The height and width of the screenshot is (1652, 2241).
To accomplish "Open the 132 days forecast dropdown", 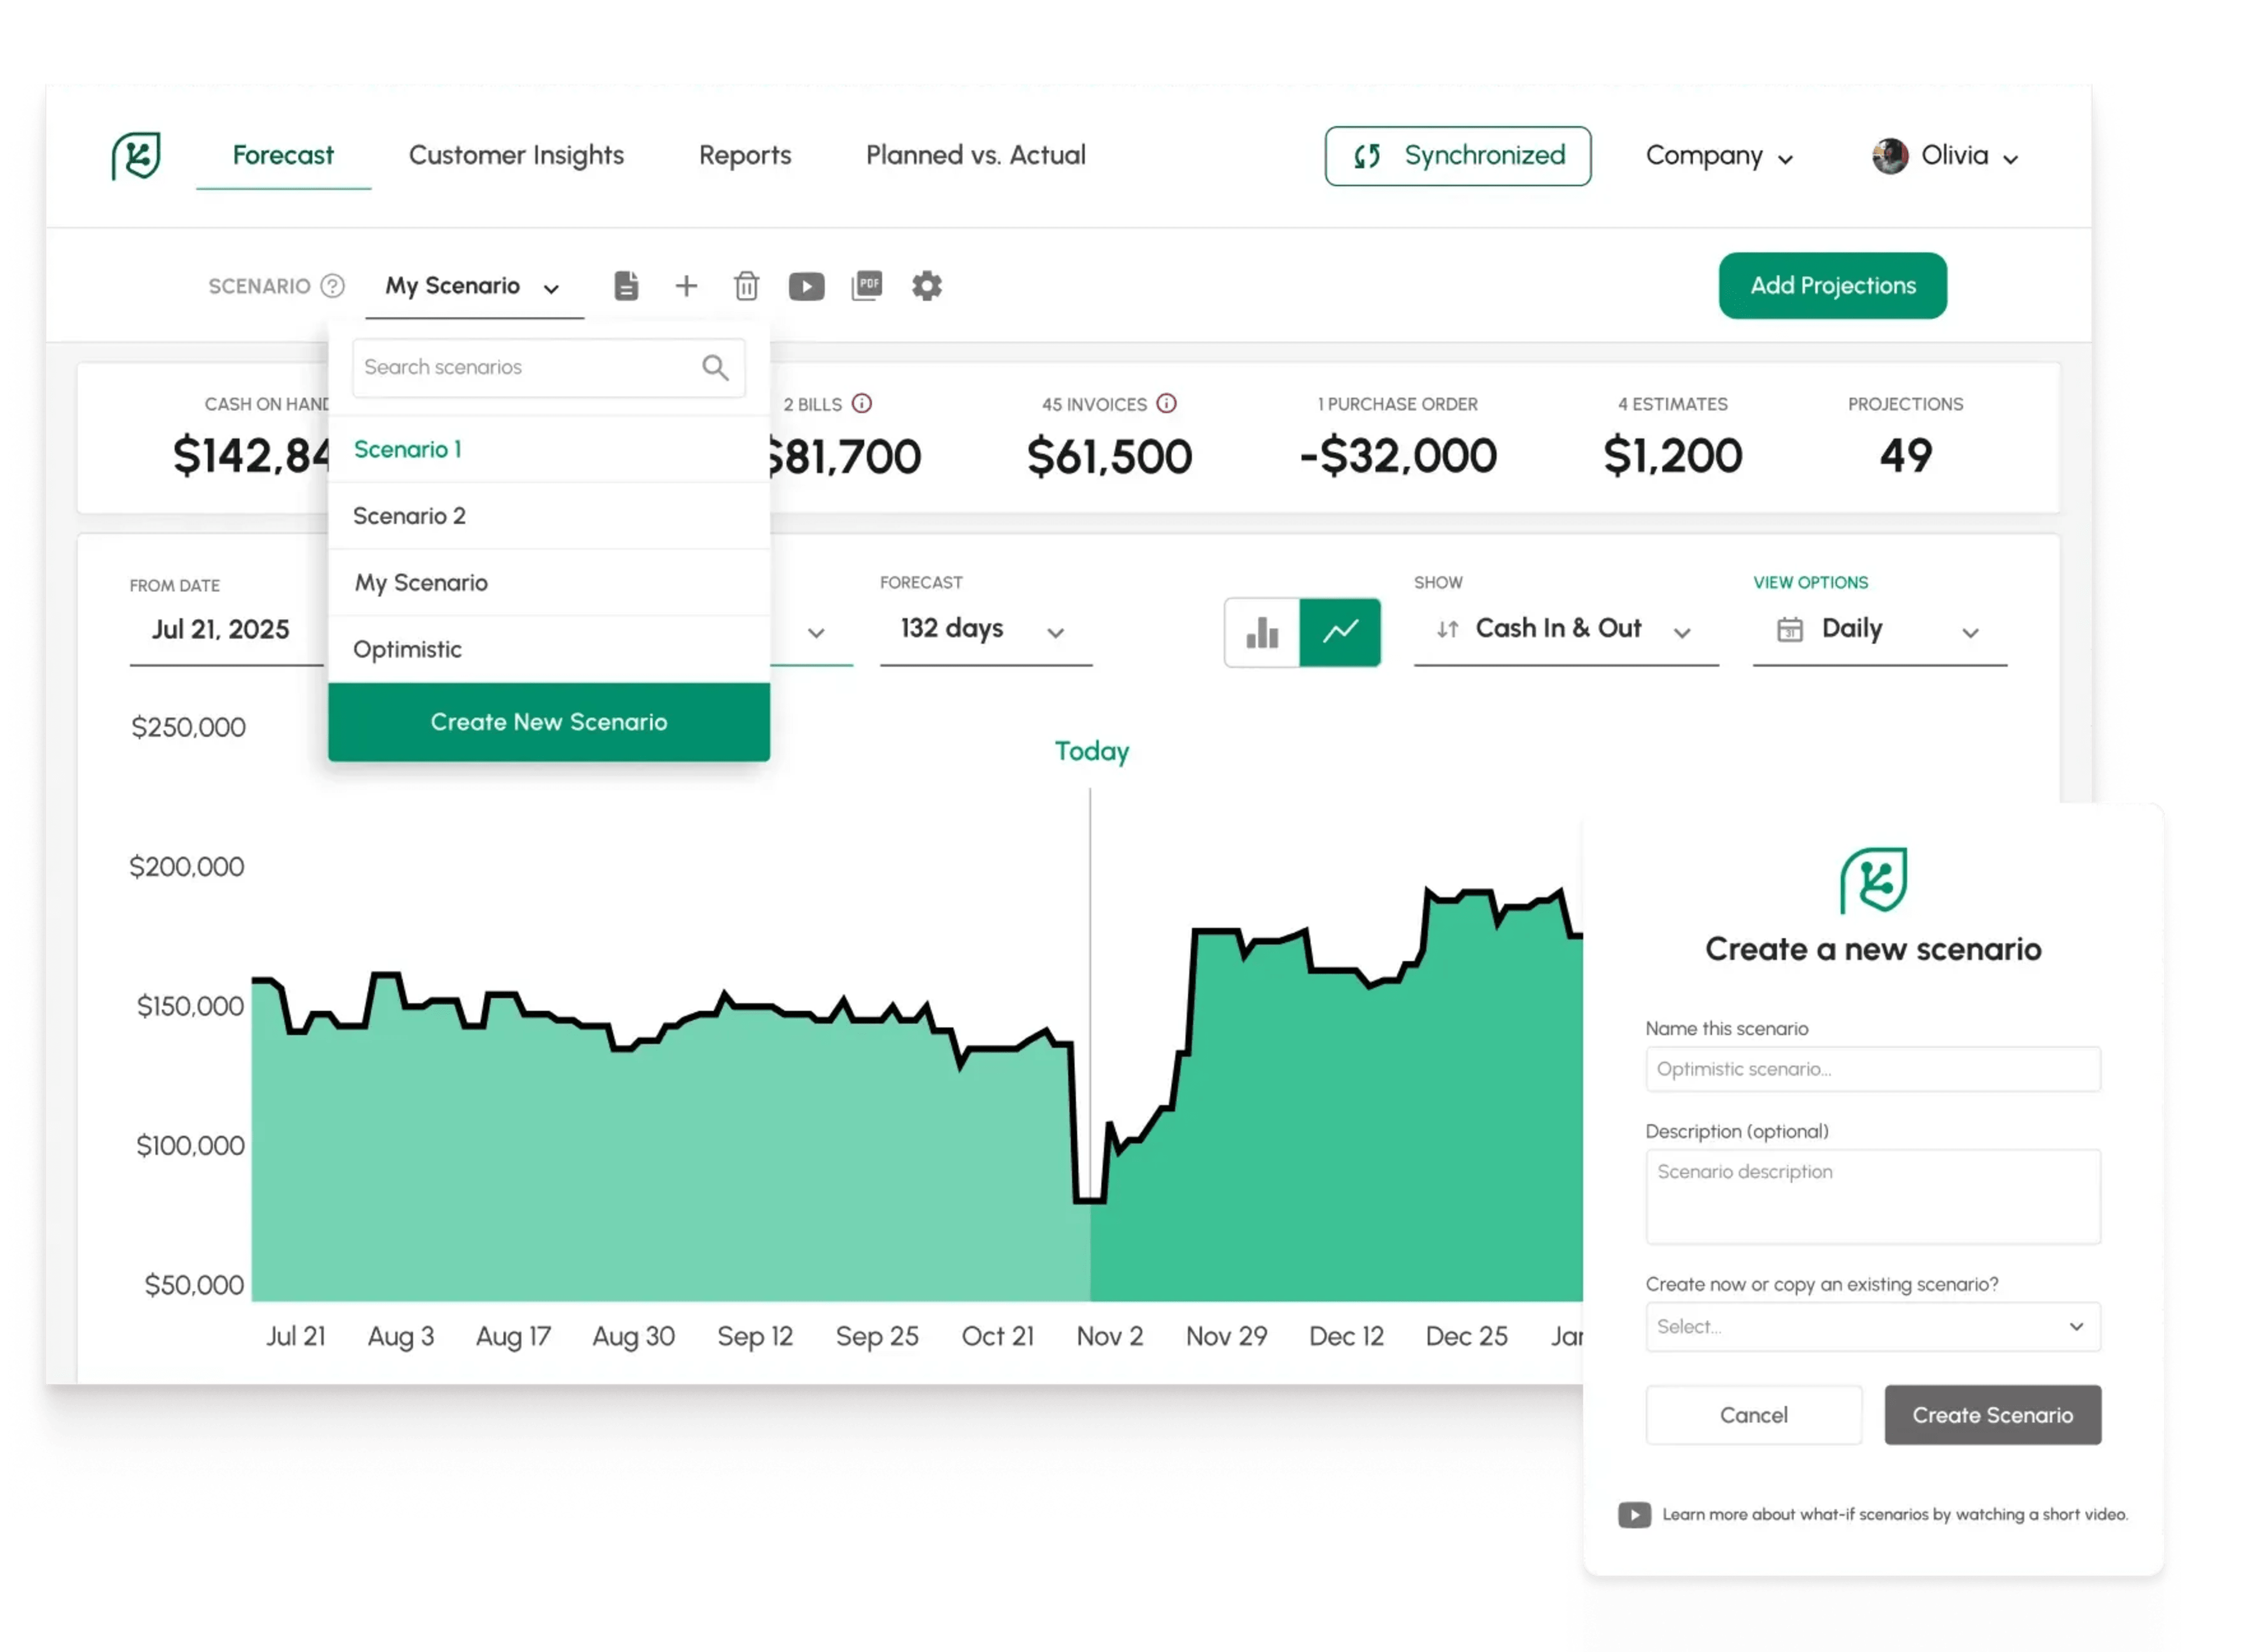I will click(985, 630).
